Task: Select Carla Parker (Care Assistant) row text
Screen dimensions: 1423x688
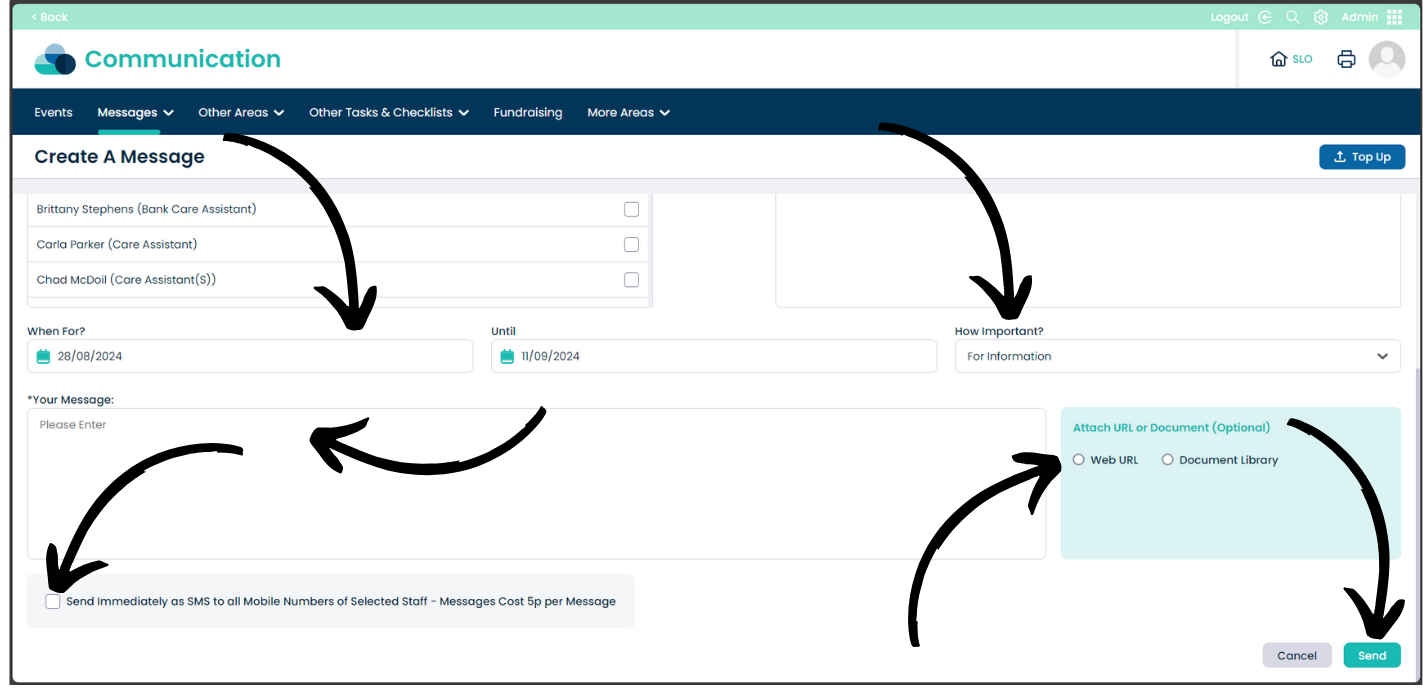Action: pyautogui.click(x=116, y=244)
